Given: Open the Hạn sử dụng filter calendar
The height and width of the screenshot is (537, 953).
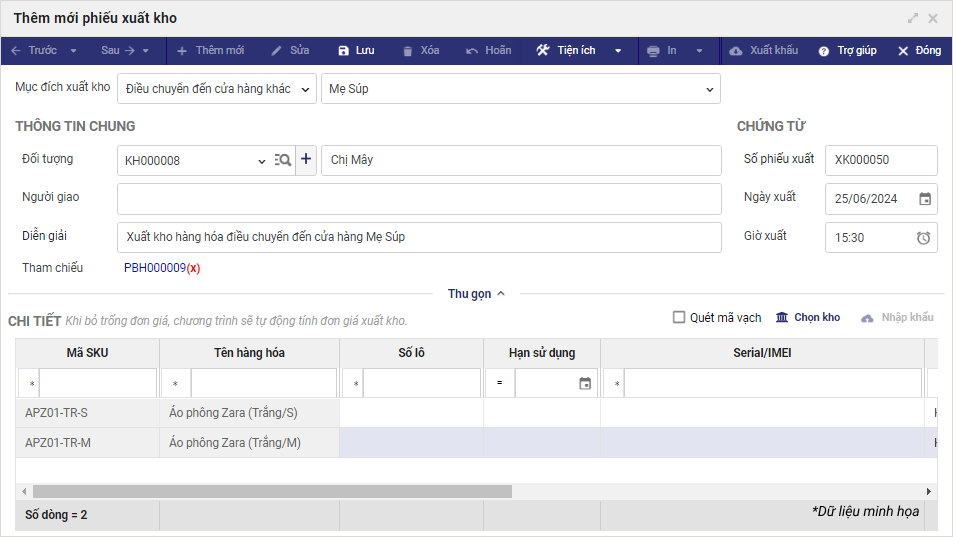Looking at the screenshot, I should 585,384.
